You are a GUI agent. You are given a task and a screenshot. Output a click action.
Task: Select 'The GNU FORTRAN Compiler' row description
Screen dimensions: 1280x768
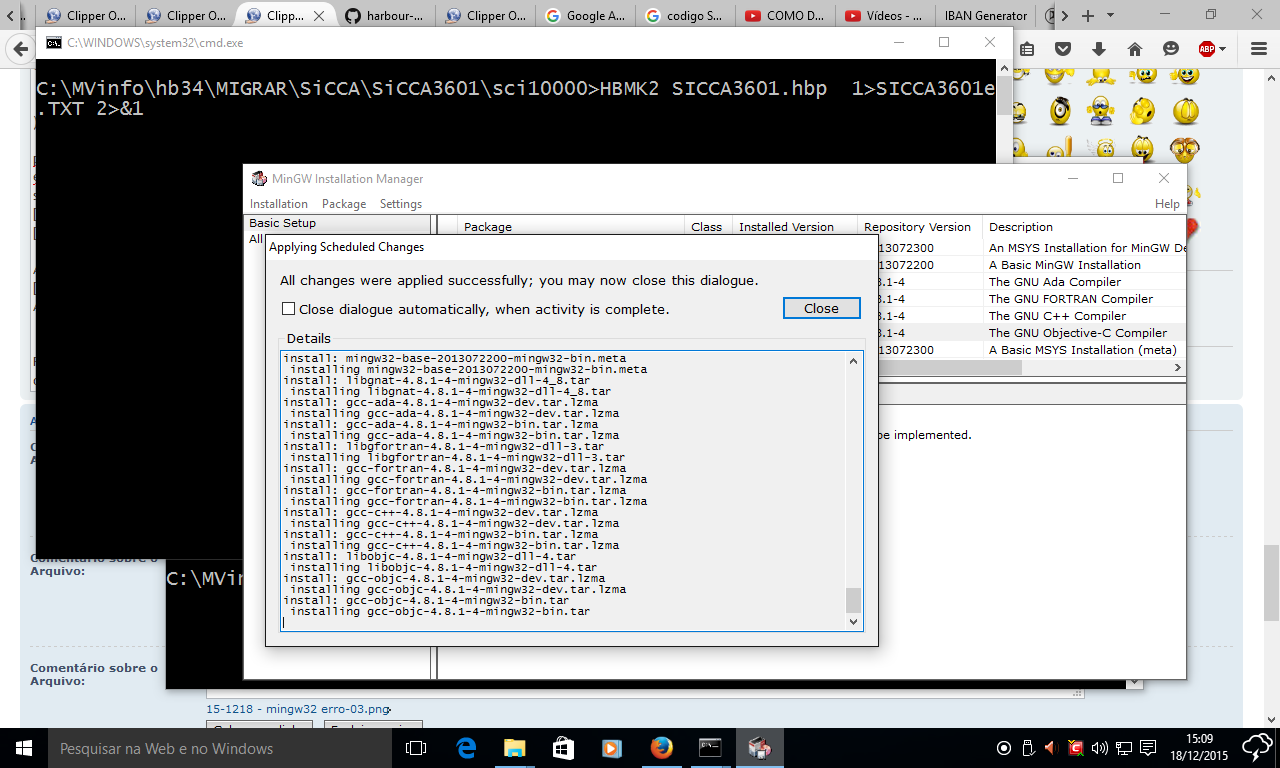1071,299
